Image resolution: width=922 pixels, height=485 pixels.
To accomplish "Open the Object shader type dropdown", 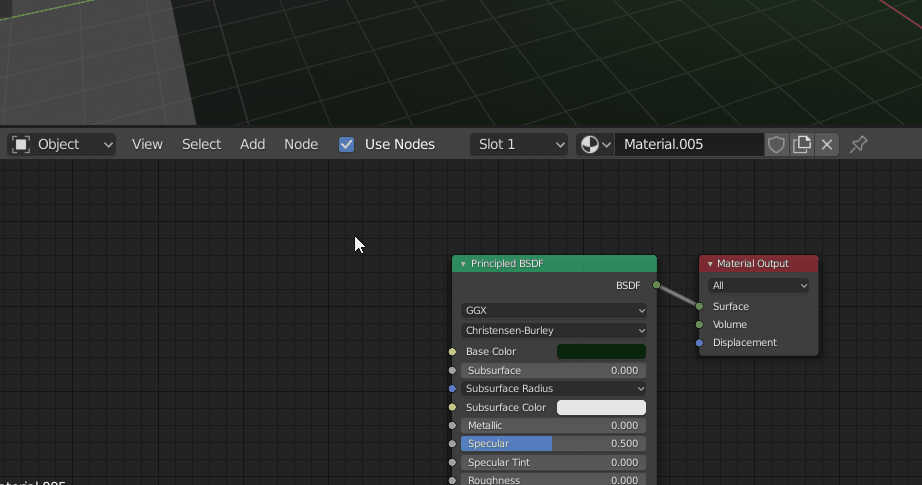I will click(62, 144).
